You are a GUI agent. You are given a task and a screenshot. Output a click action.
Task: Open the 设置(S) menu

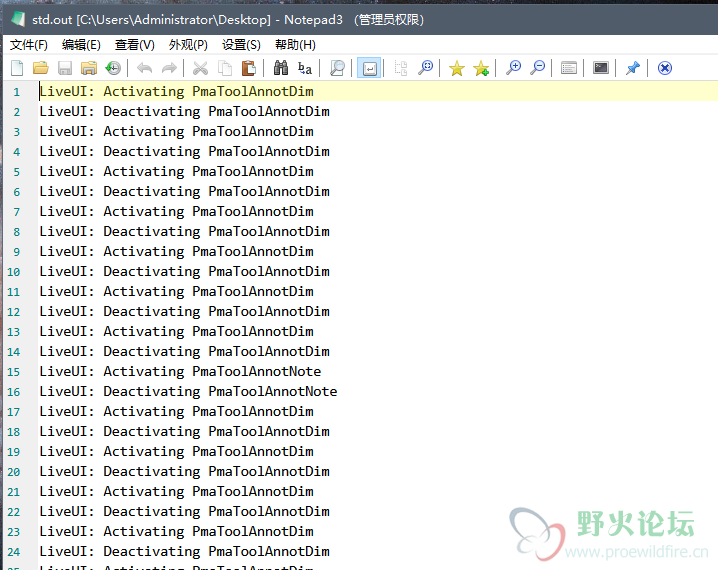tap(241, 45)
